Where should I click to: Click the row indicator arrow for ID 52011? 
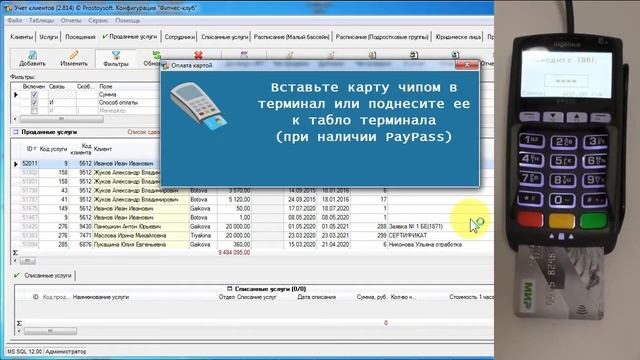(16, 164)
